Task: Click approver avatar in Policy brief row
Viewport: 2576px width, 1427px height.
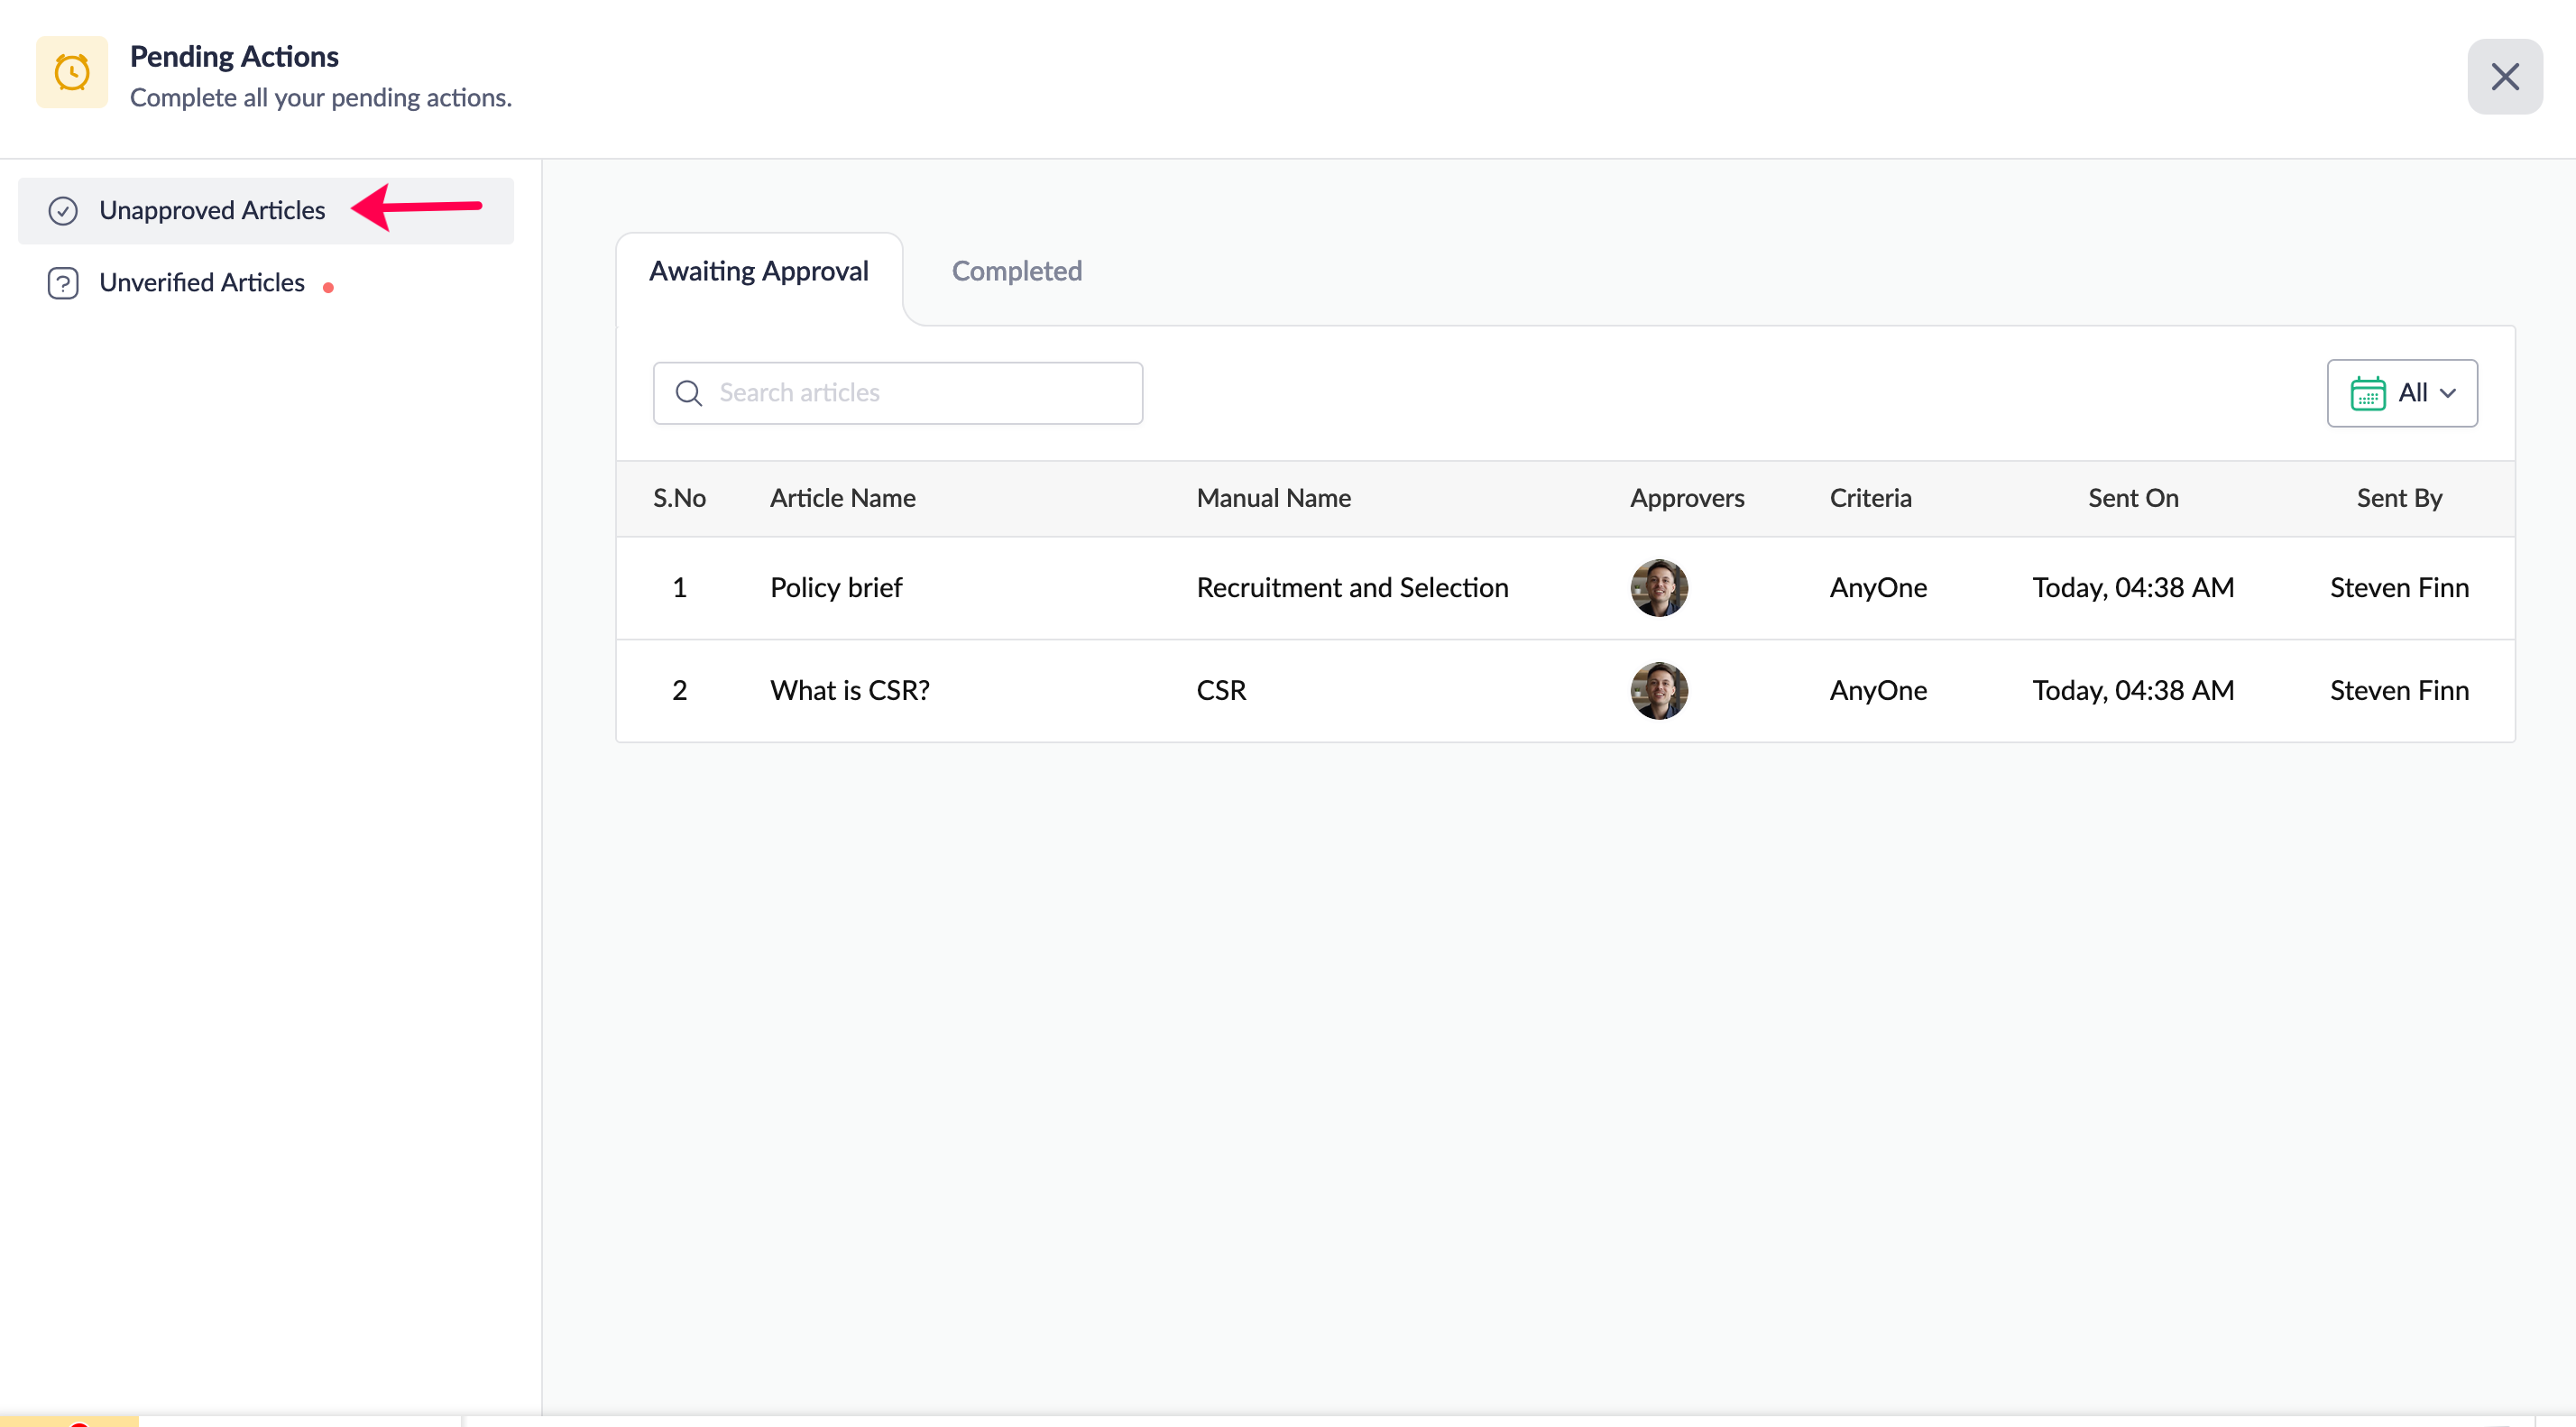Action: tap(1659, 588)
